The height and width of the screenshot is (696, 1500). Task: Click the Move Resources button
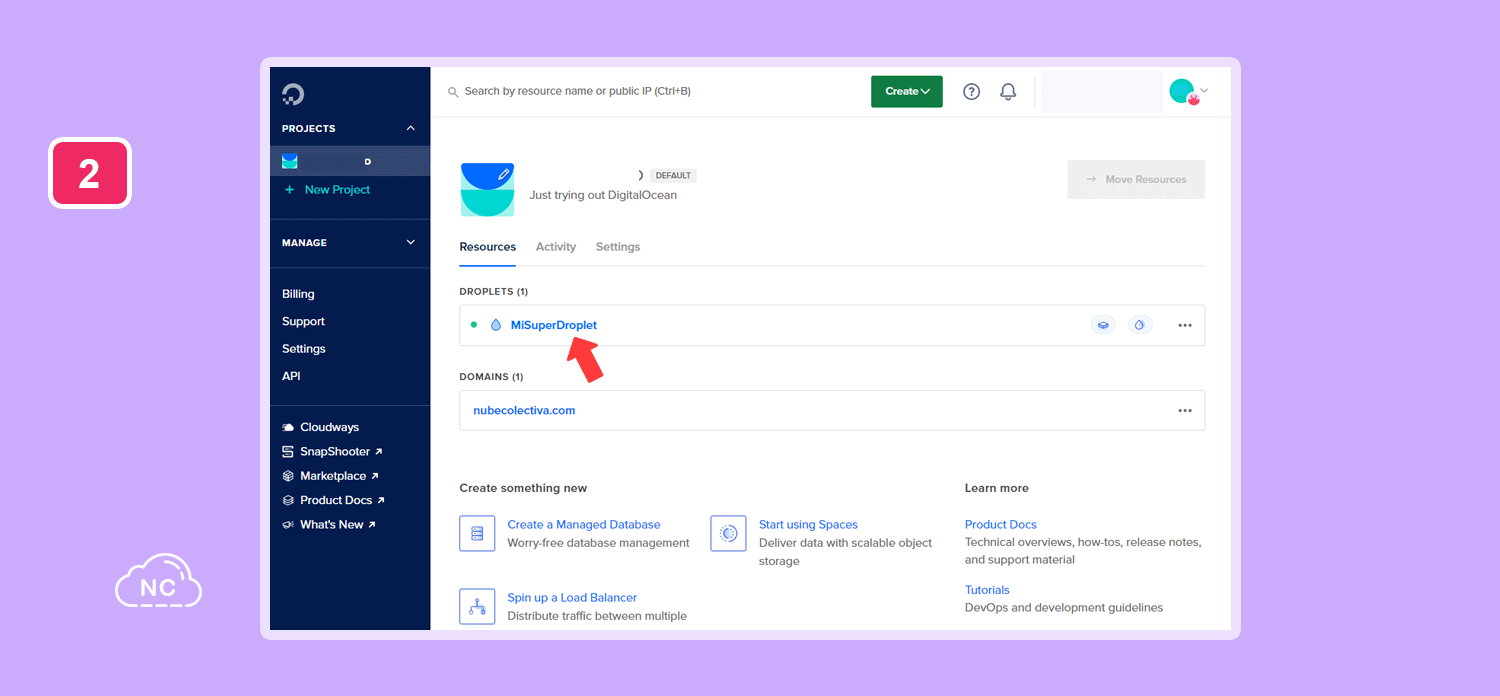coord(1136,179)
